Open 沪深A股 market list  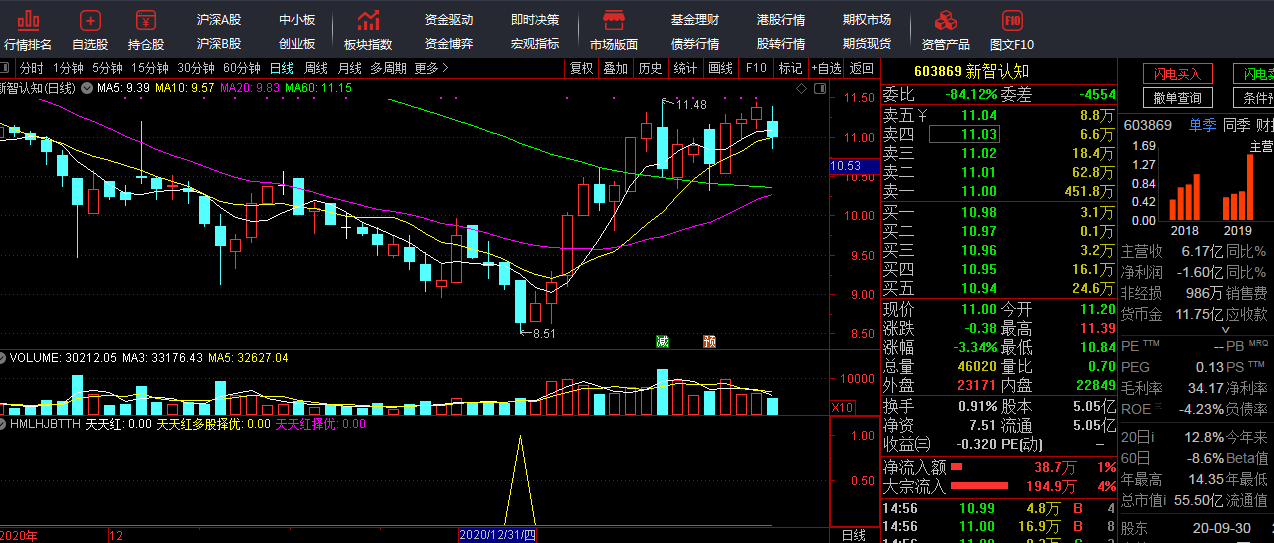pyautogui.click(x=219, y=20)
